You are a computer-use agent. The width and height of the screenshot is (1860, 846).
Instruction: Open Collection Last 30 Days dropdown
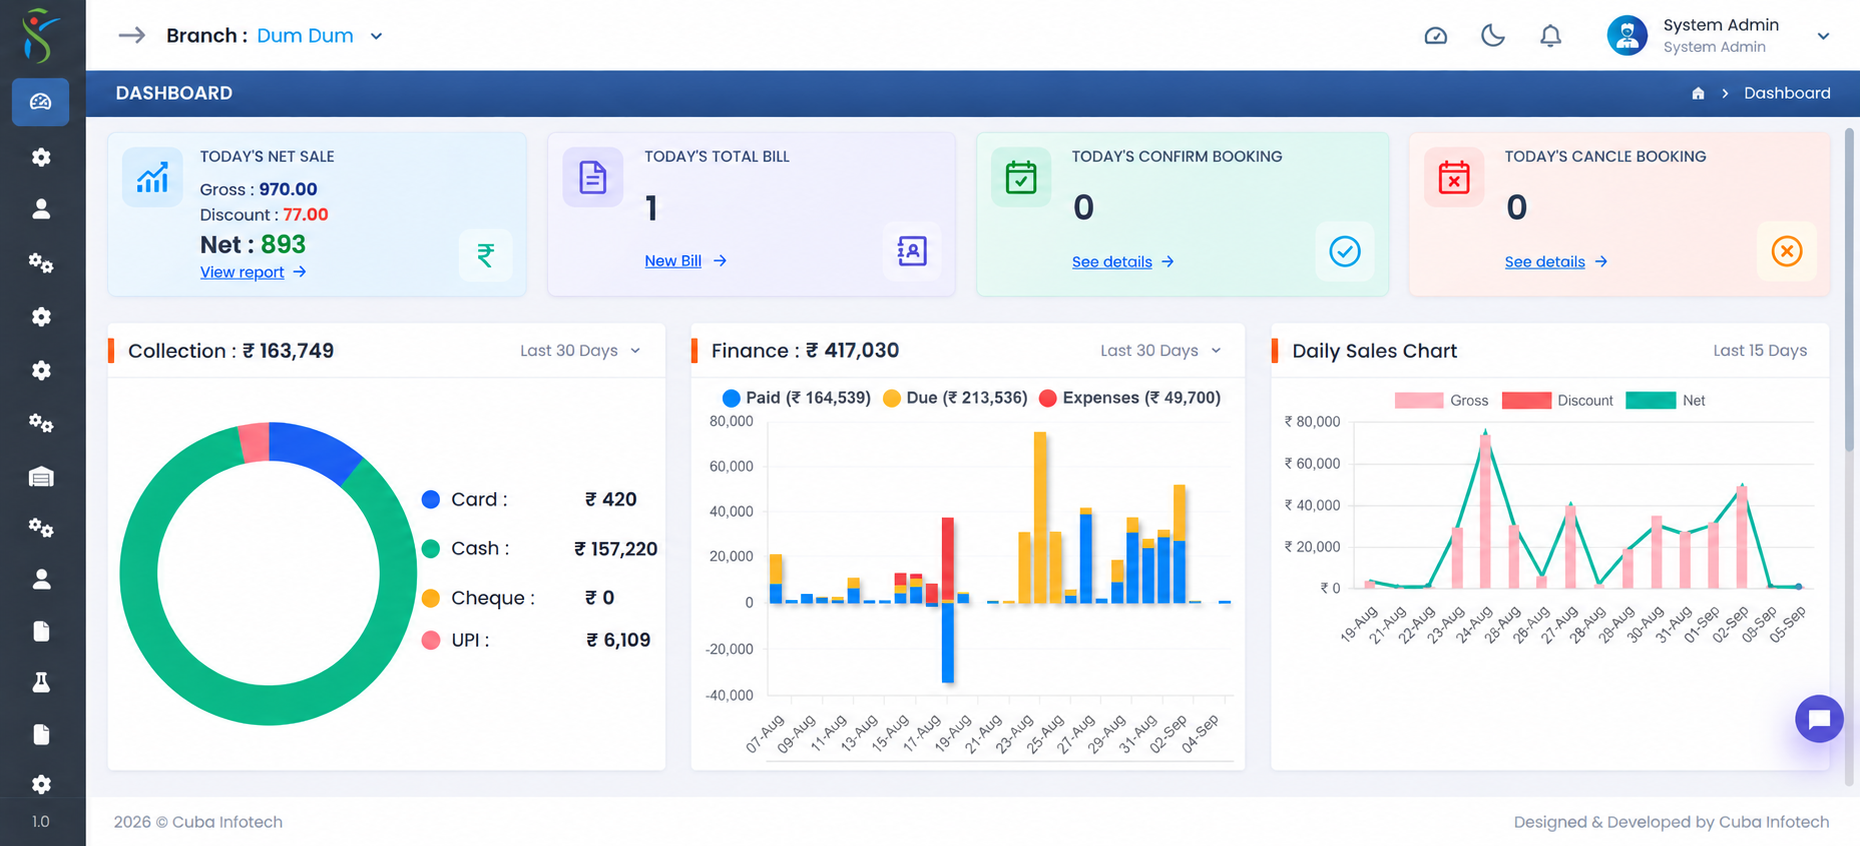coord(580,351)
